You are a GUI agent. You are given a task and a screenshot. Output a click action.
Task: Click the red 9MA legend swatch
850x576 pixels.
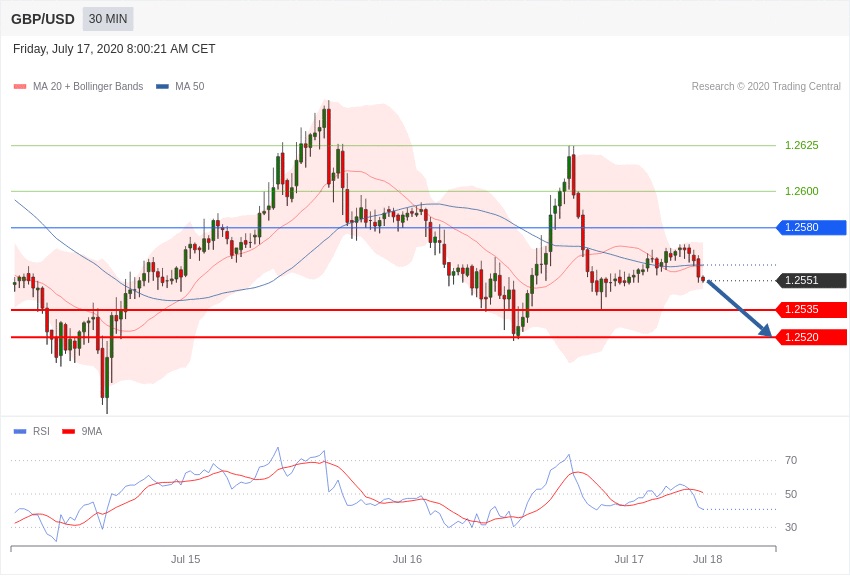click(68, 432)
